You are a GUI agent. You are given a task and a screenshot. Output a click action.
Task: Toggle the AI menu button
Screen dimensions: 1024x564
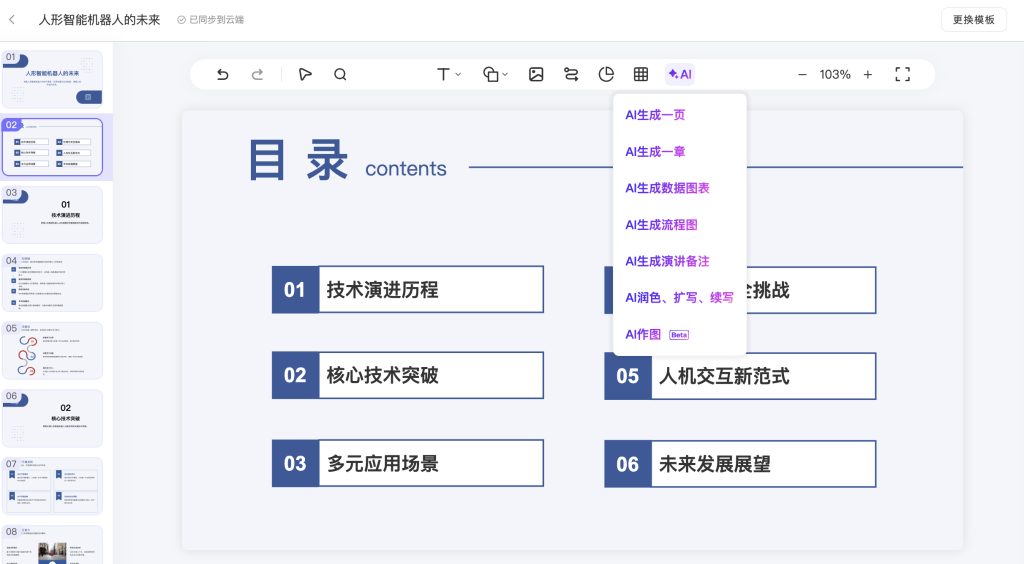[x=680, y=74]
